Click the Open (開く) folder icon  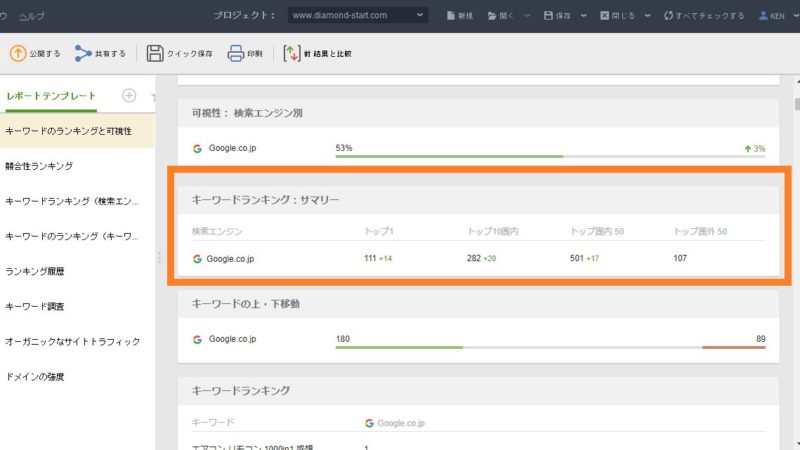pyautogui.click(x=492, y=16)
